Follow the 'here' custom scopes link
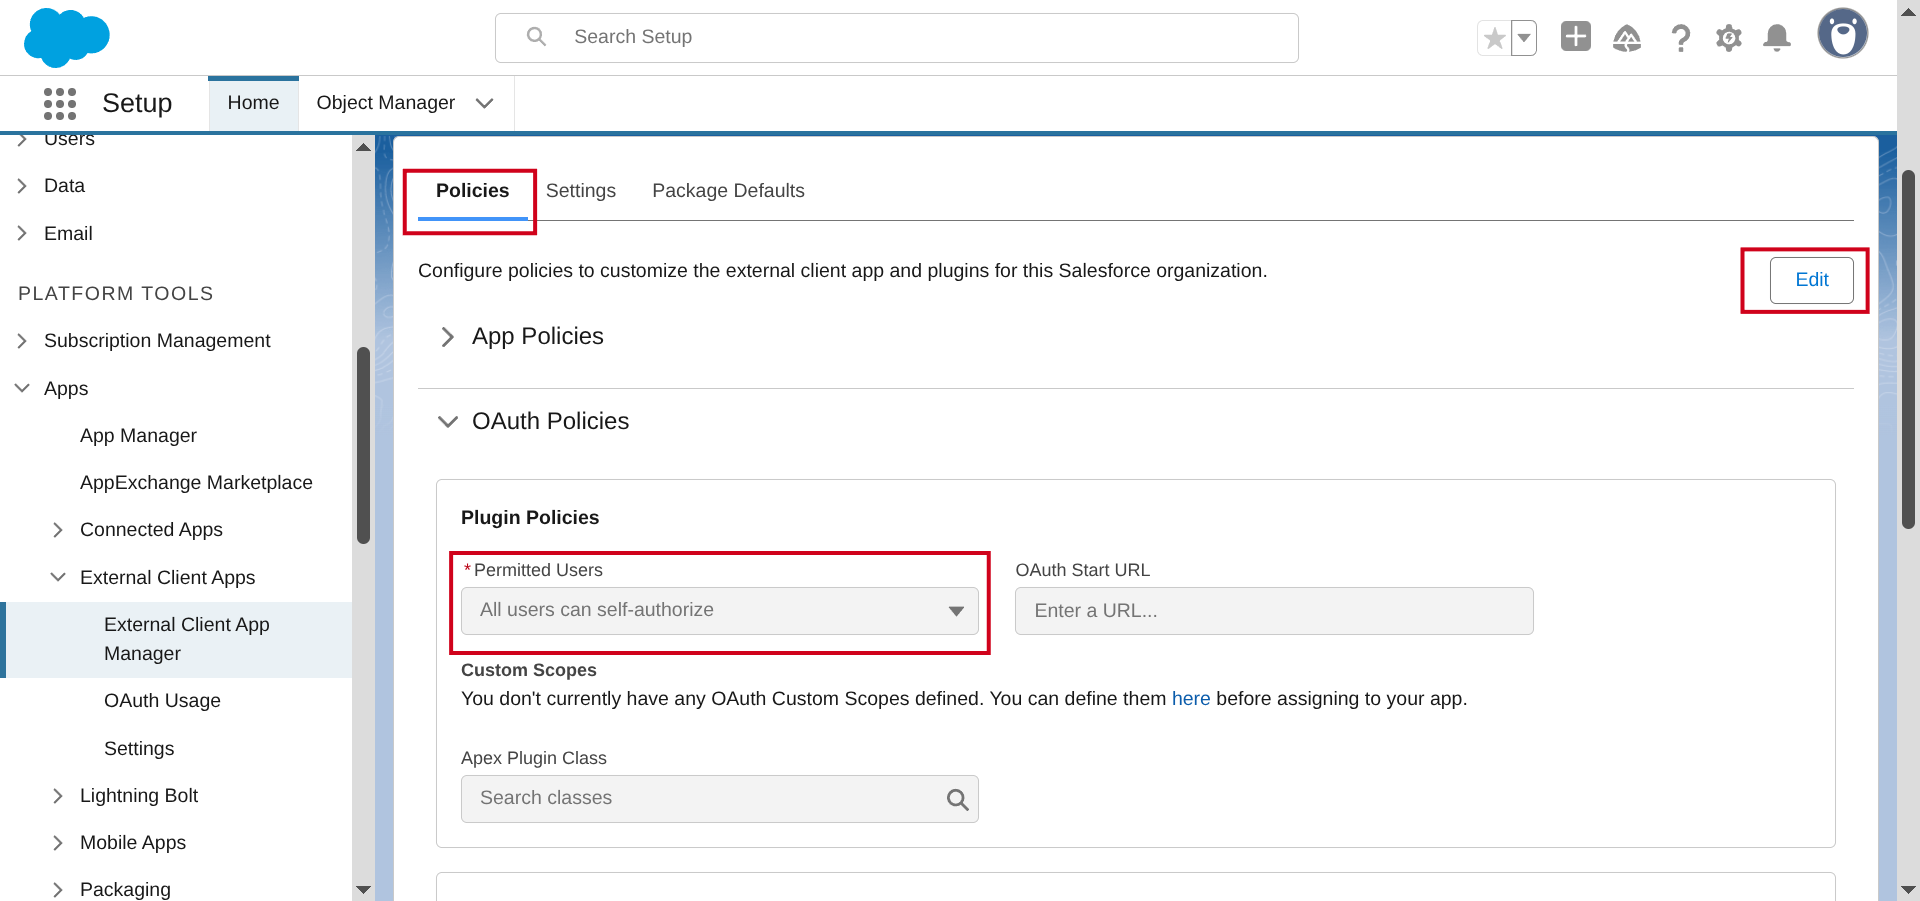This screenshot has height=901, width=1920. 1191,699
